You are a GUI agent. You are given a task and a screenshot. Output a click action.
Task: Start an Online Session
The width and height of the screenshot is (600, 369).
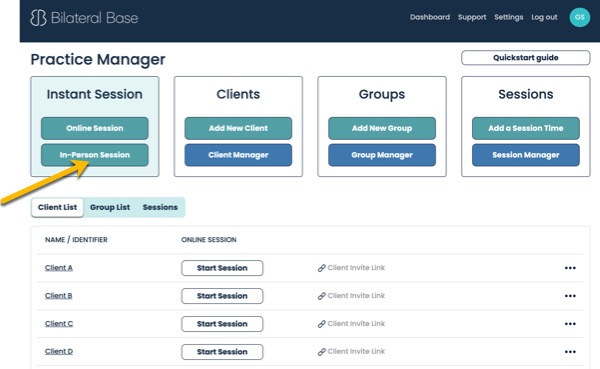click(95, 128)
